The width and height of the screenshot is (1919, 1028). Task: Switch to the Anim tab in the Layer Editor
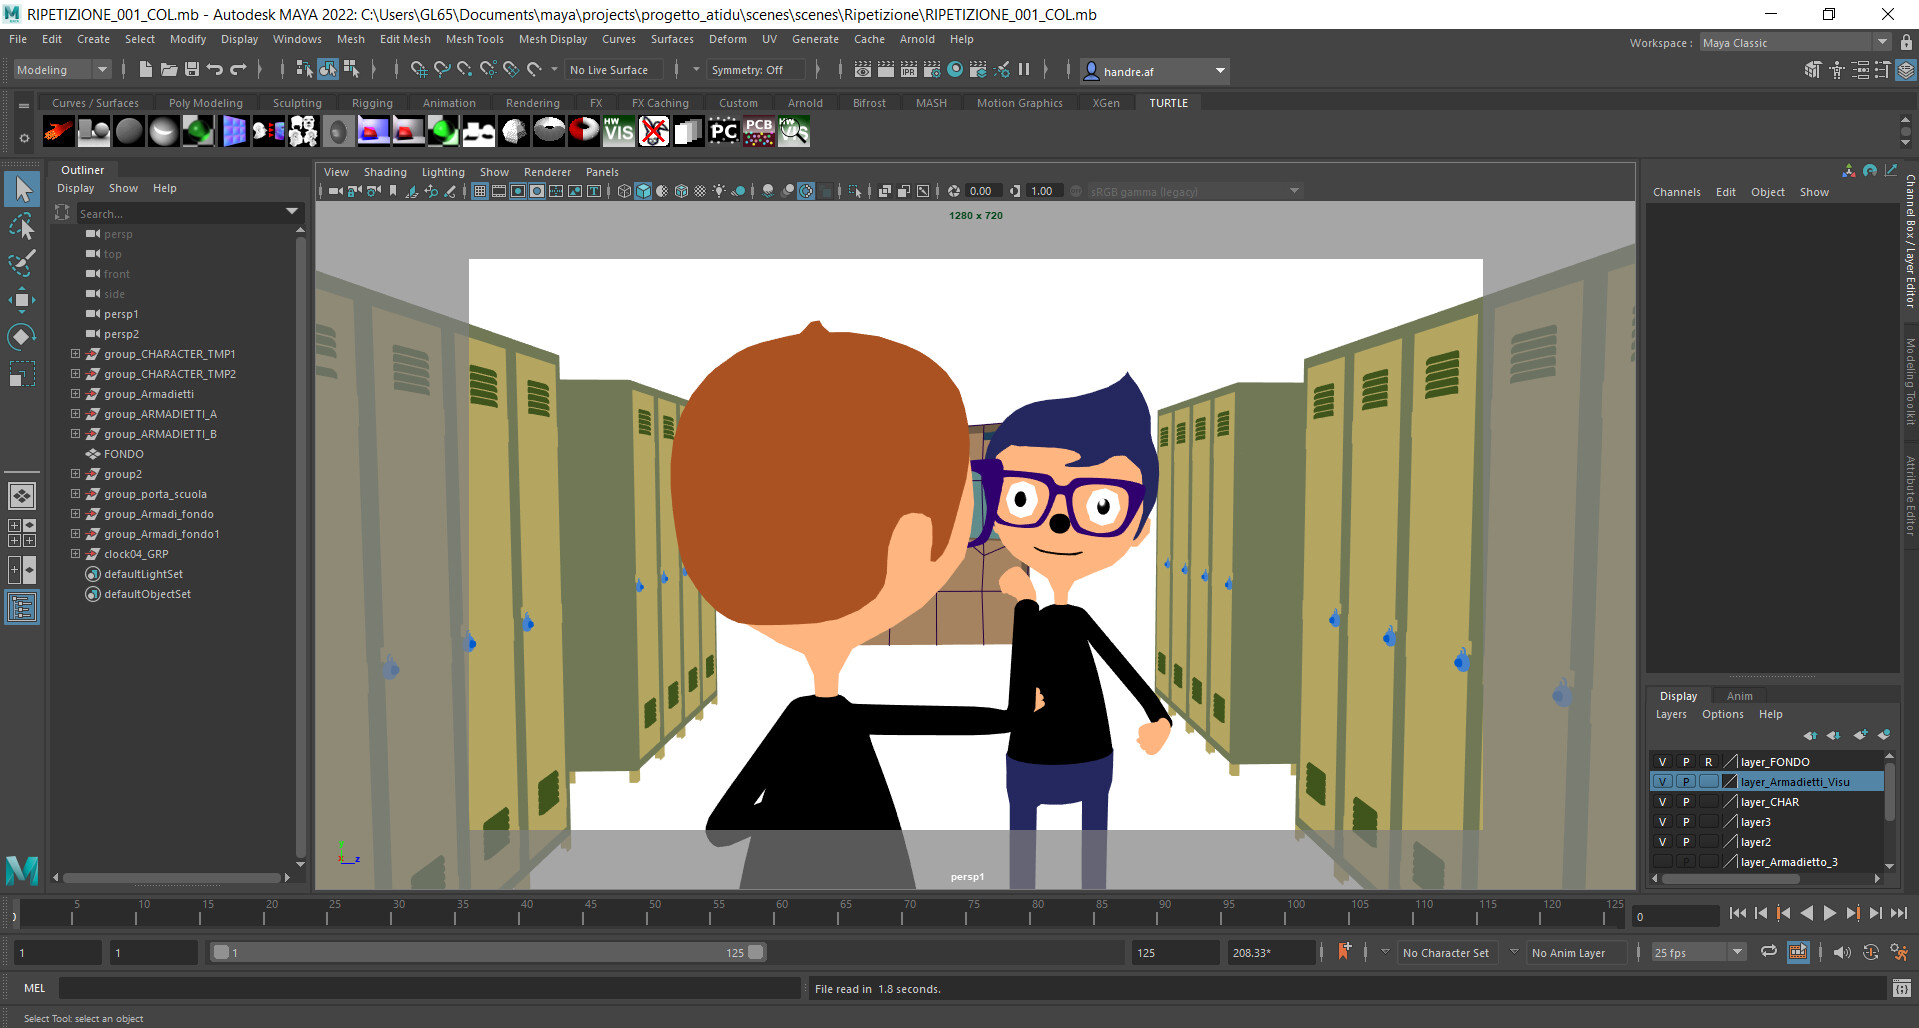tap(1739, 695)
